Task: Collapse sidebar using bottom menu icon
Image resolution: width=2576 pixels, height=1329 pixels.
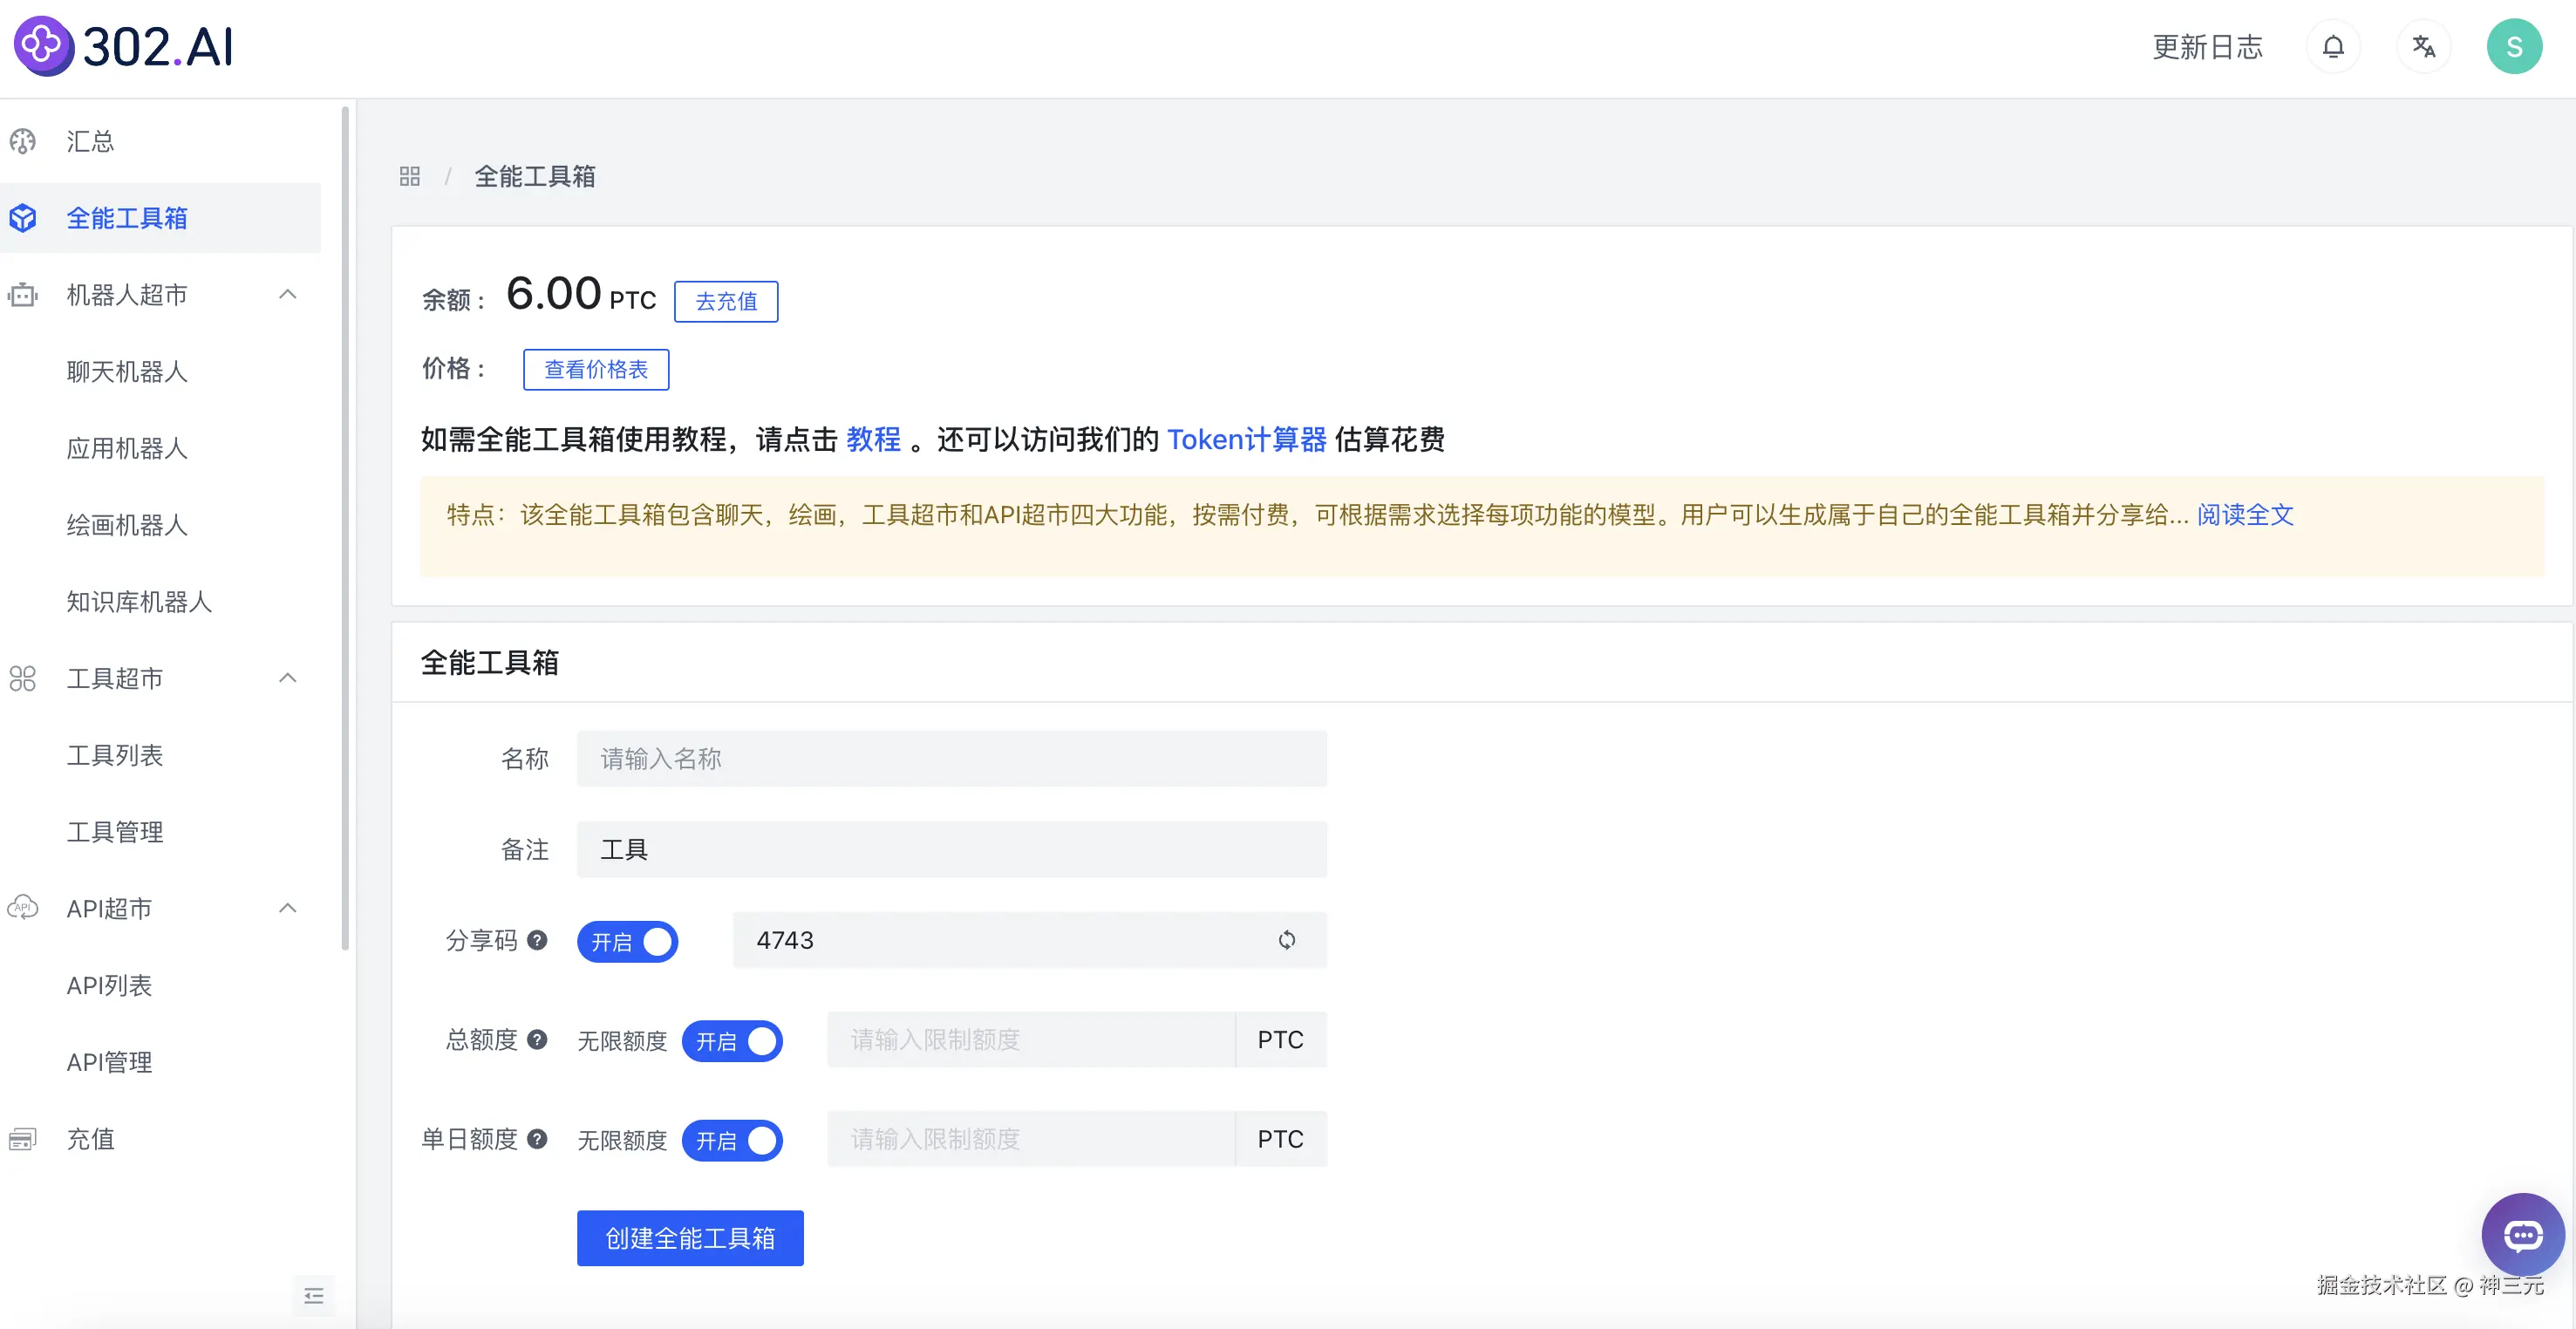Action: coord(313,1296)
